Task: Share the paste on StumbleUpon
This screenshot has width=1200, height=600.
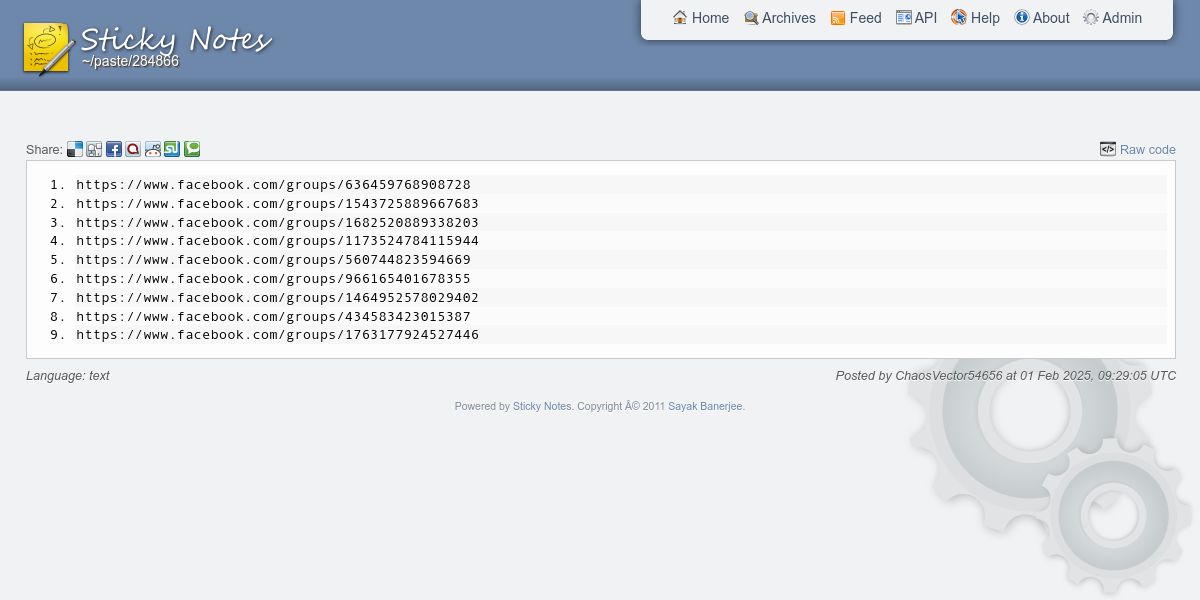Action: point(172,150)
